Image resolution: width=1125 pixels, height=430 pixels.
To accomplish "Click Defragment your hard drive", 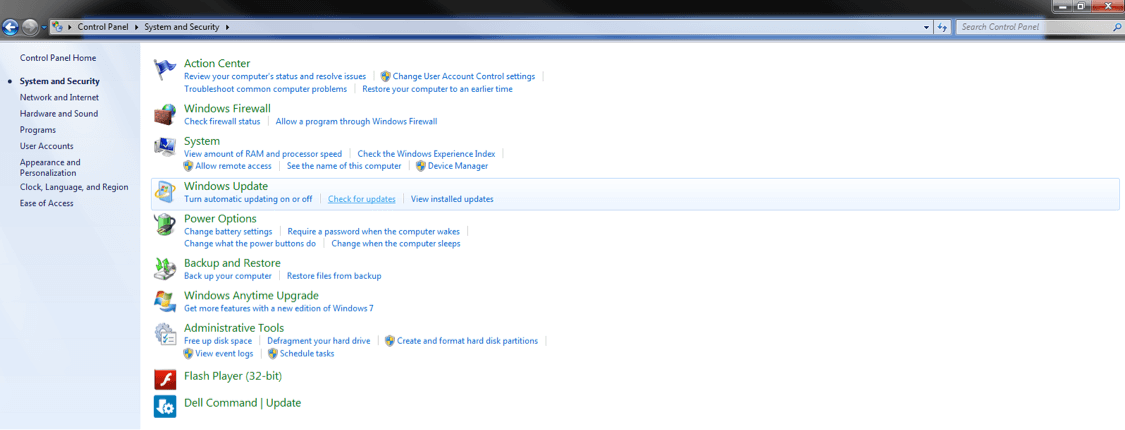I will click(x=319, y=341).
